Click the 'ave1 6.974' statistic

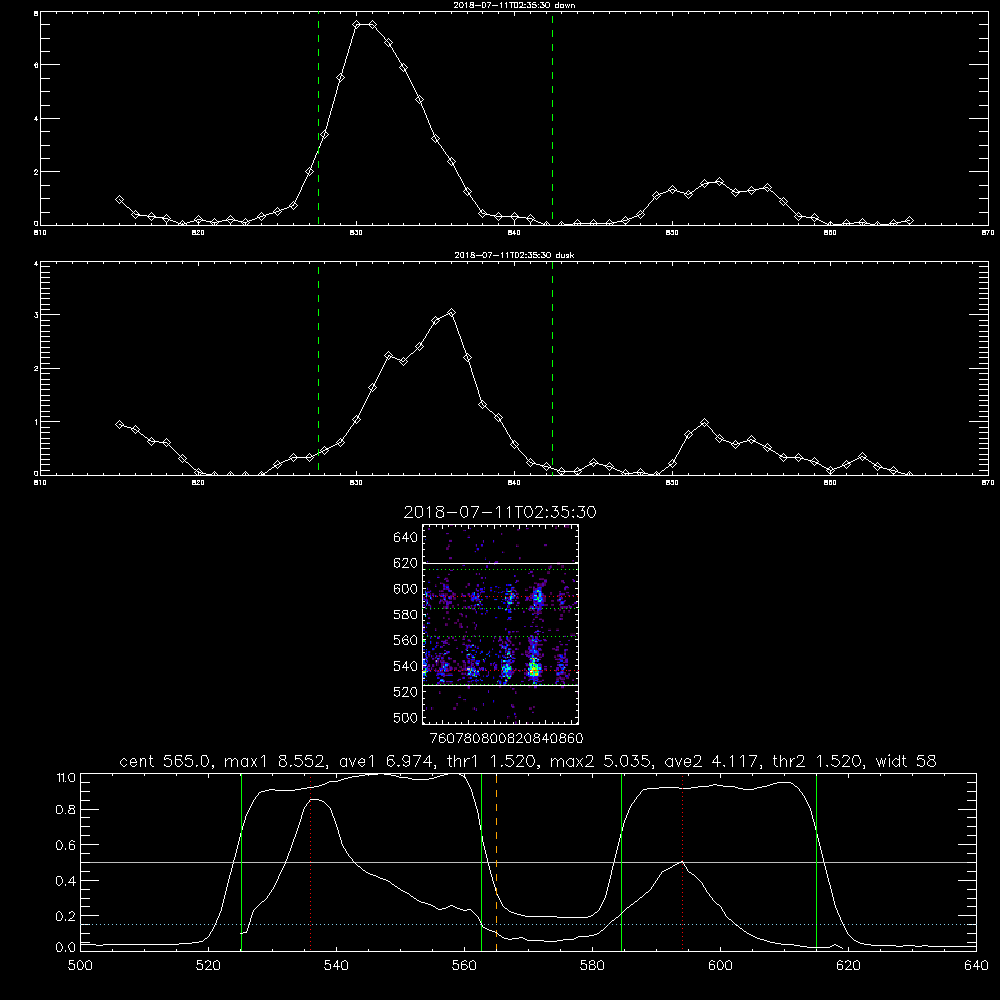(x=385, y=761)
